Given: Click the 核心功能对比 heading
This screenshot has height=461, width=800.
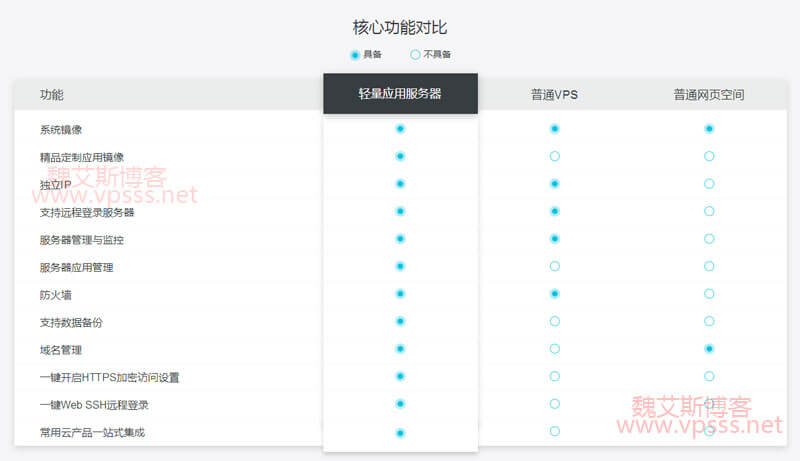Looking at the screenshot, I should (x=400, y=27).
